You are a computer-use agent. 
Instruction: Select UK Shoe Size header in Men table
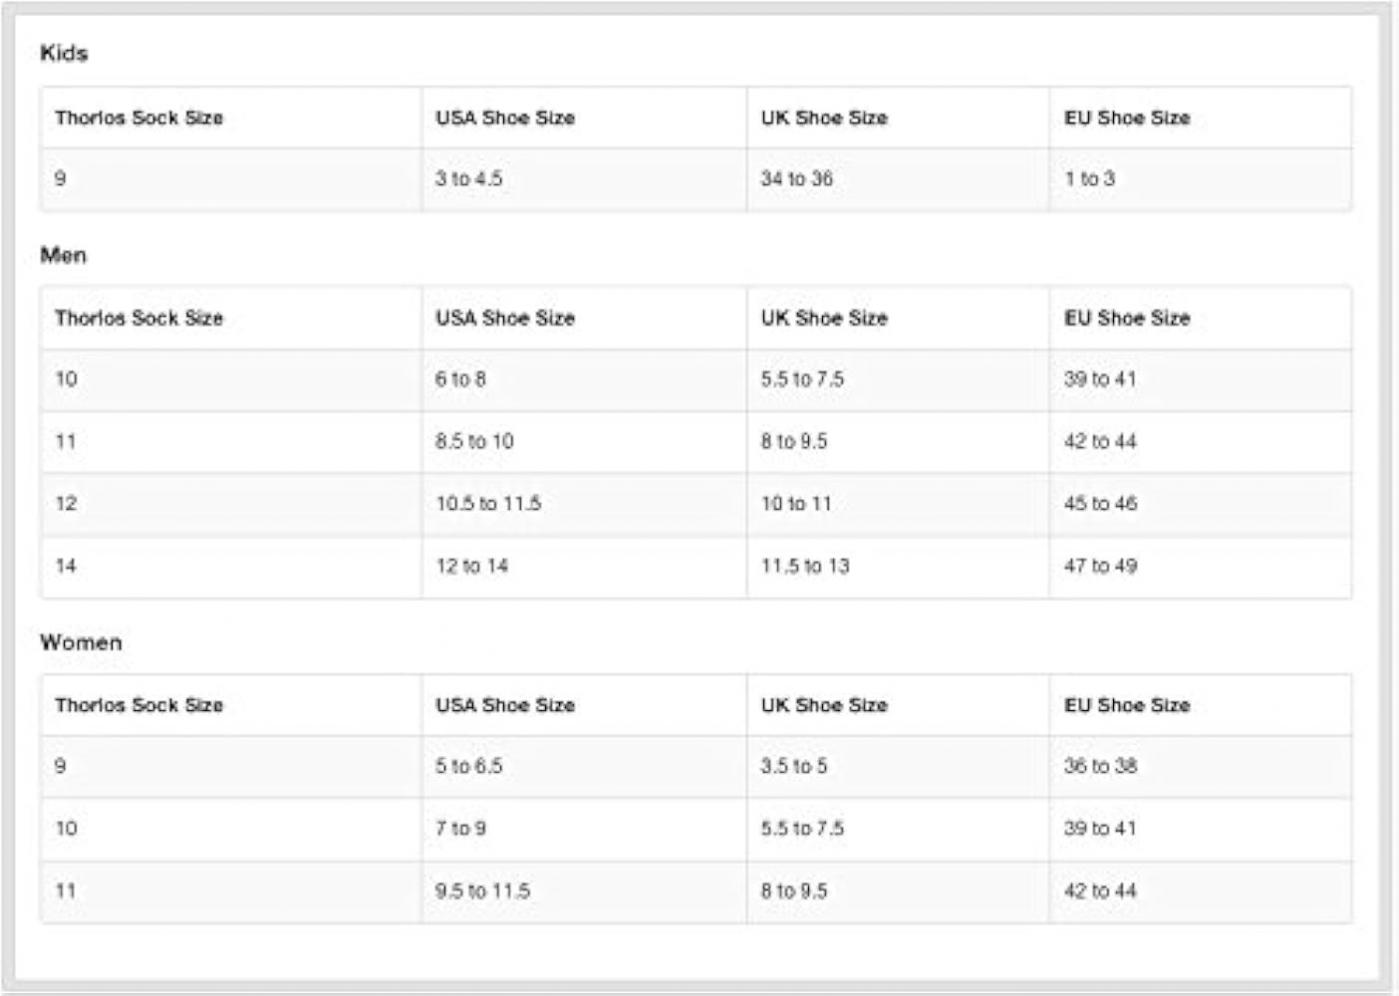coord(824,318)
